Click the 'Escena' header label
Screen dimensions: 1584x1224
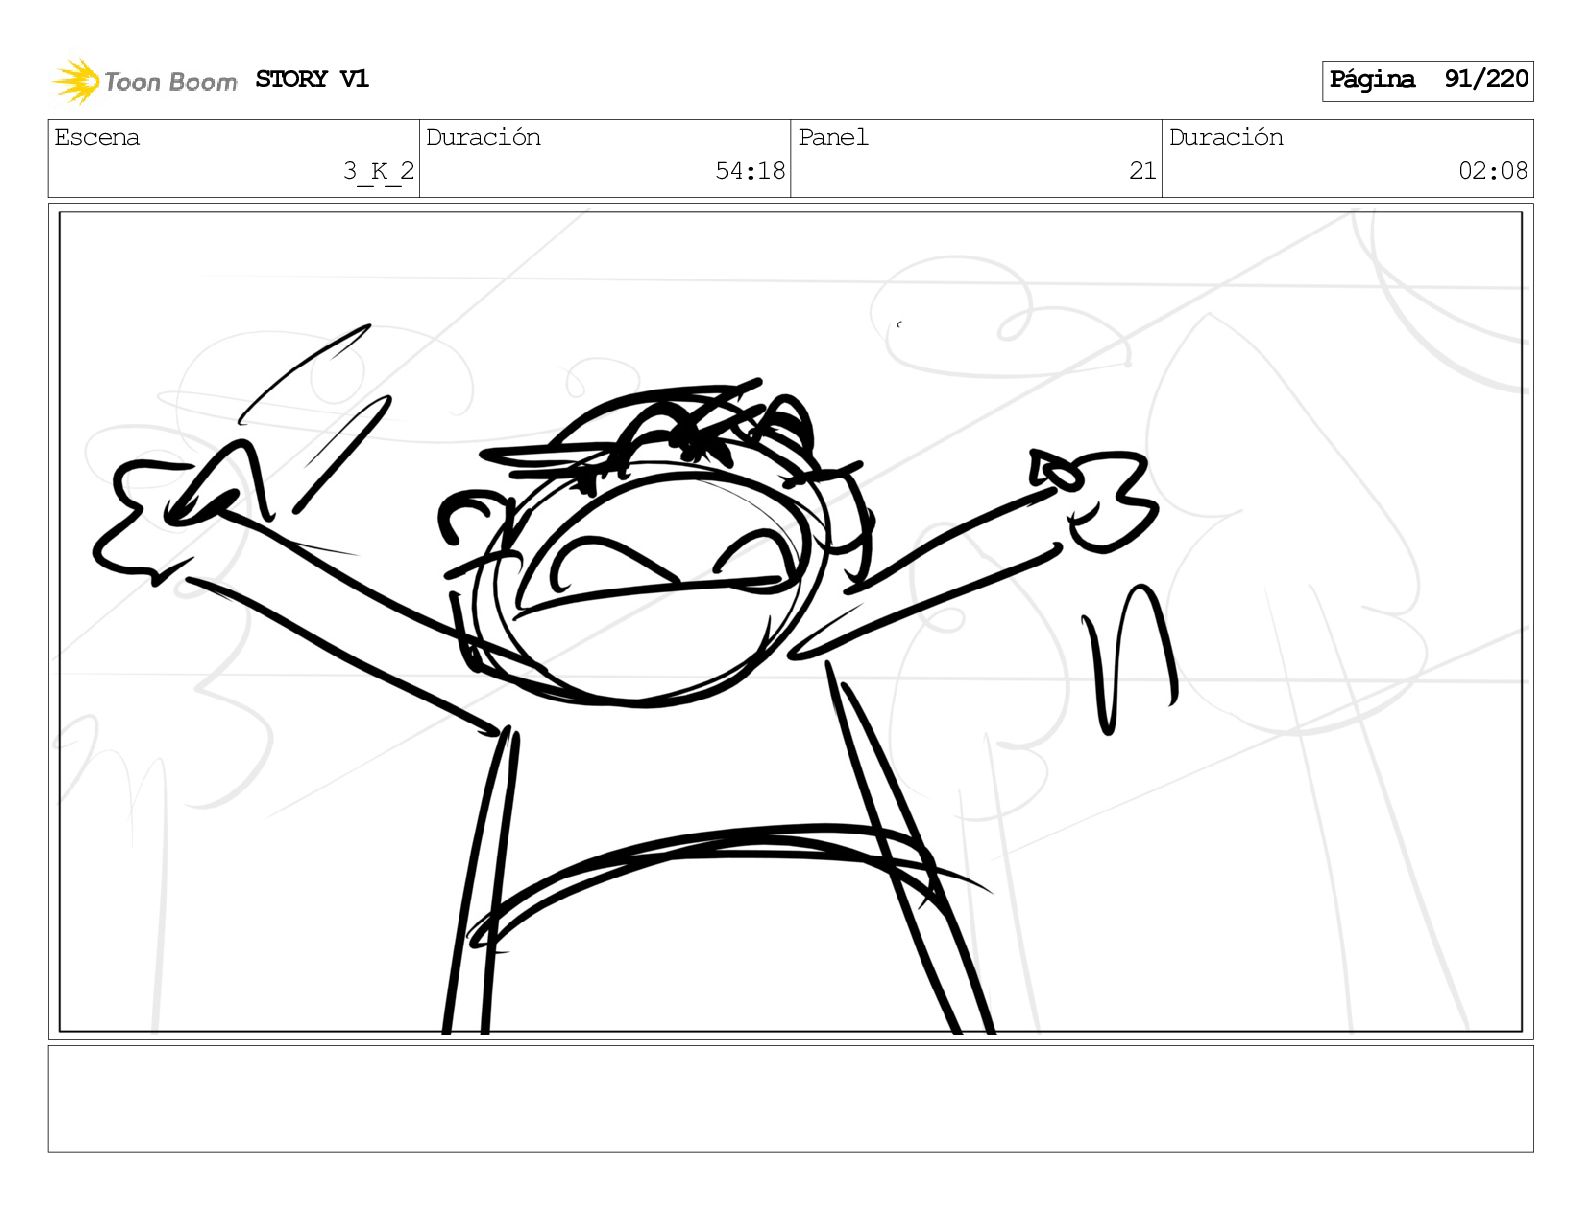tap(97, 137)
